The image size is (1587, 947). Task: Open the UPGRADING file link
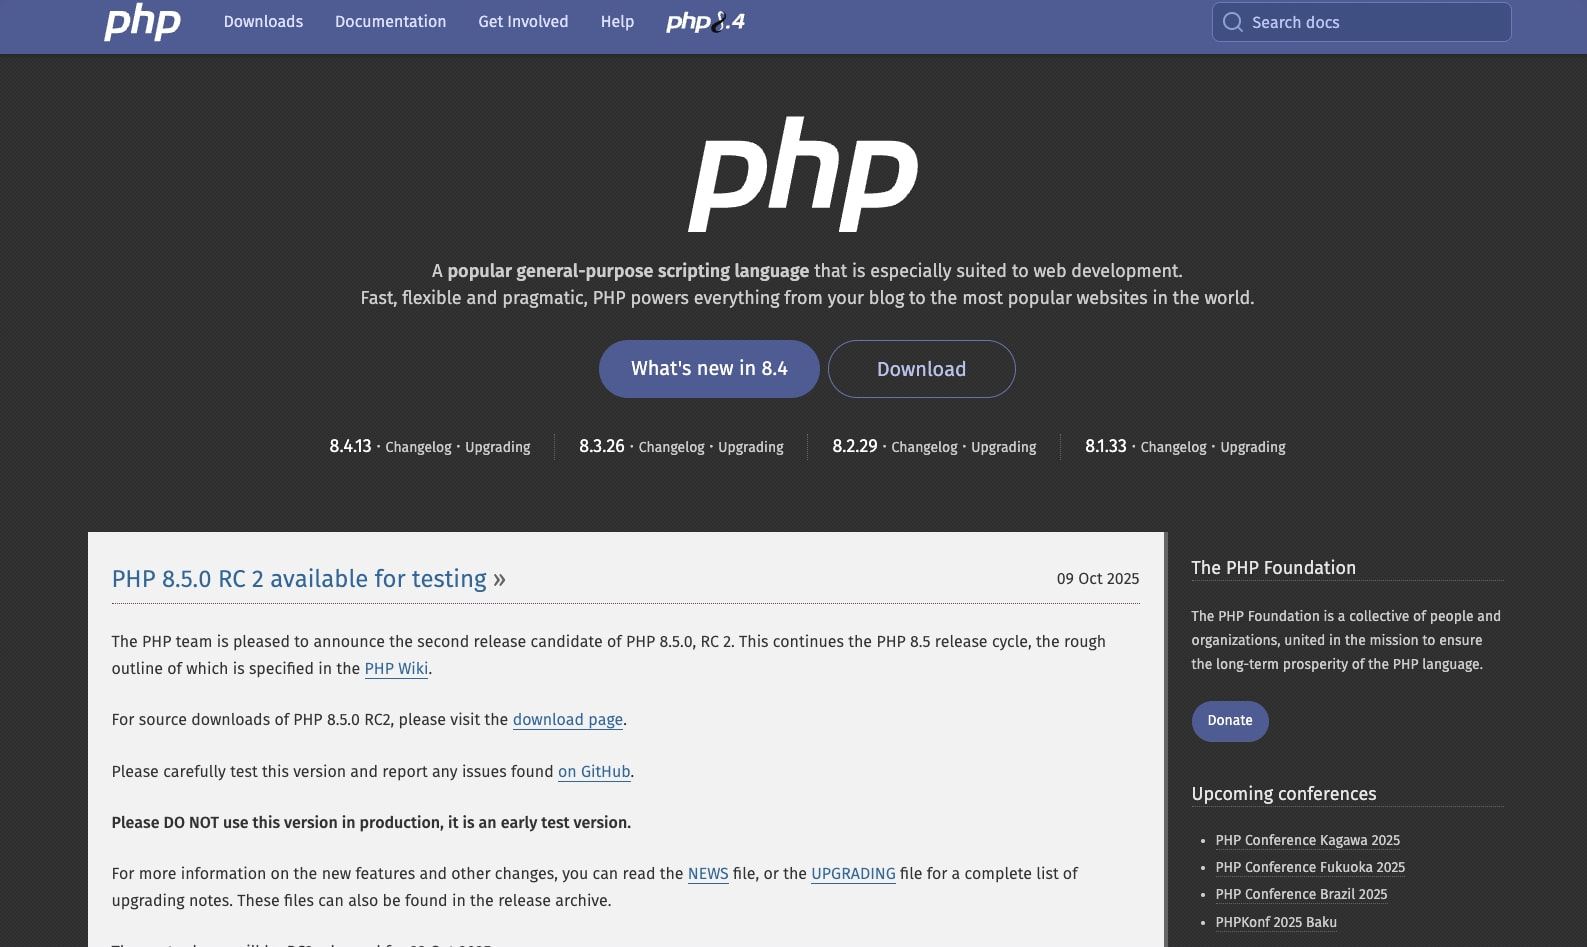853,874
